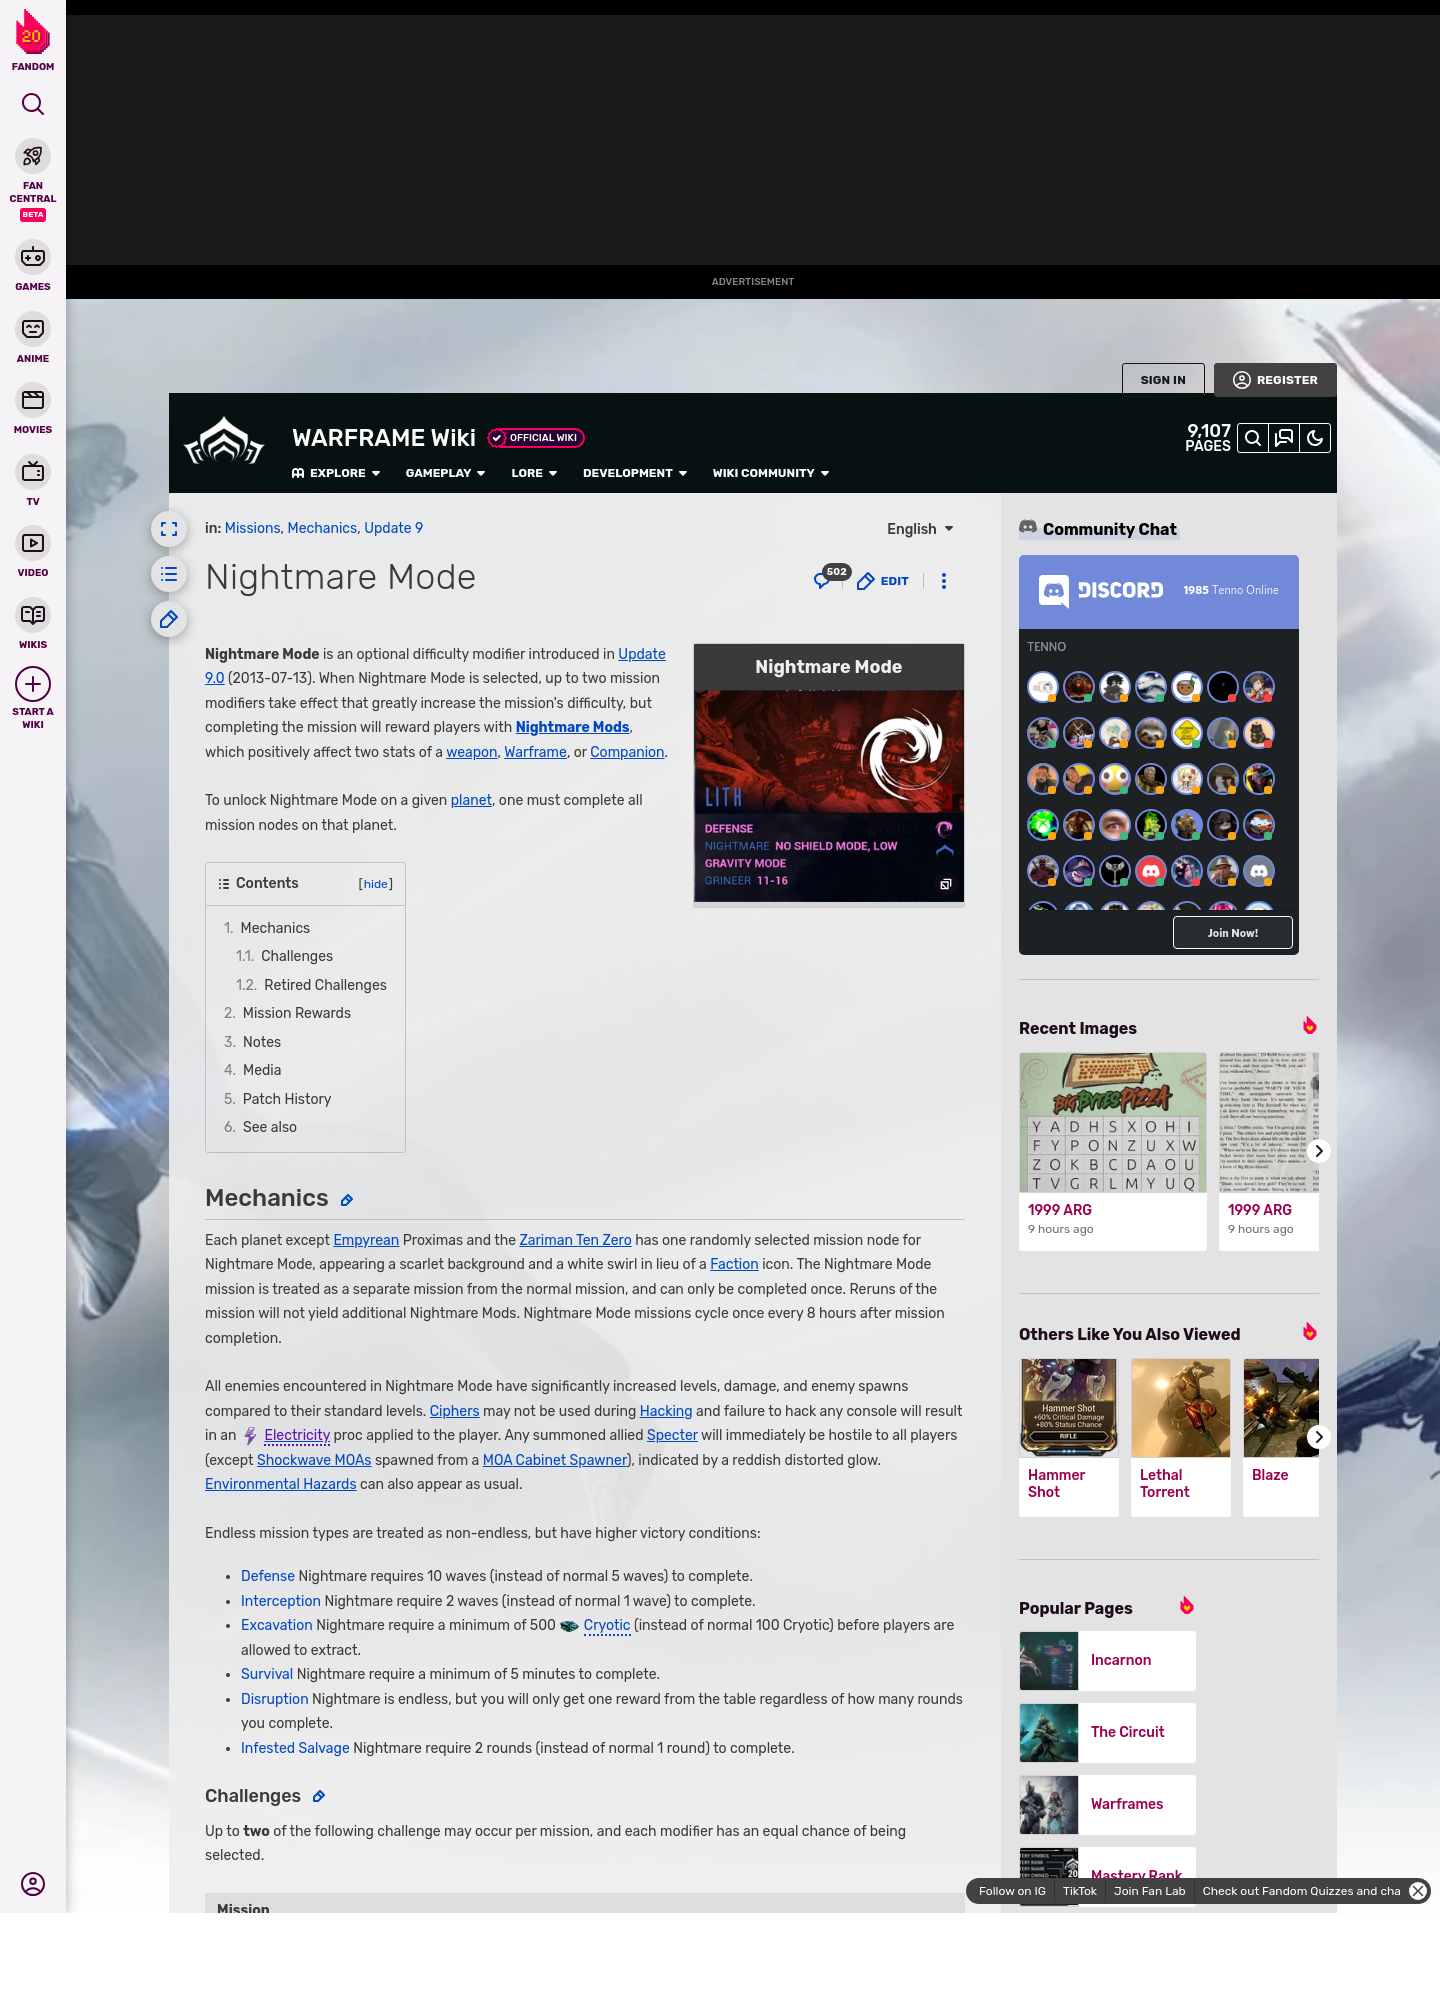Jump to Mission Rewards in Contents

point(297,1013)
